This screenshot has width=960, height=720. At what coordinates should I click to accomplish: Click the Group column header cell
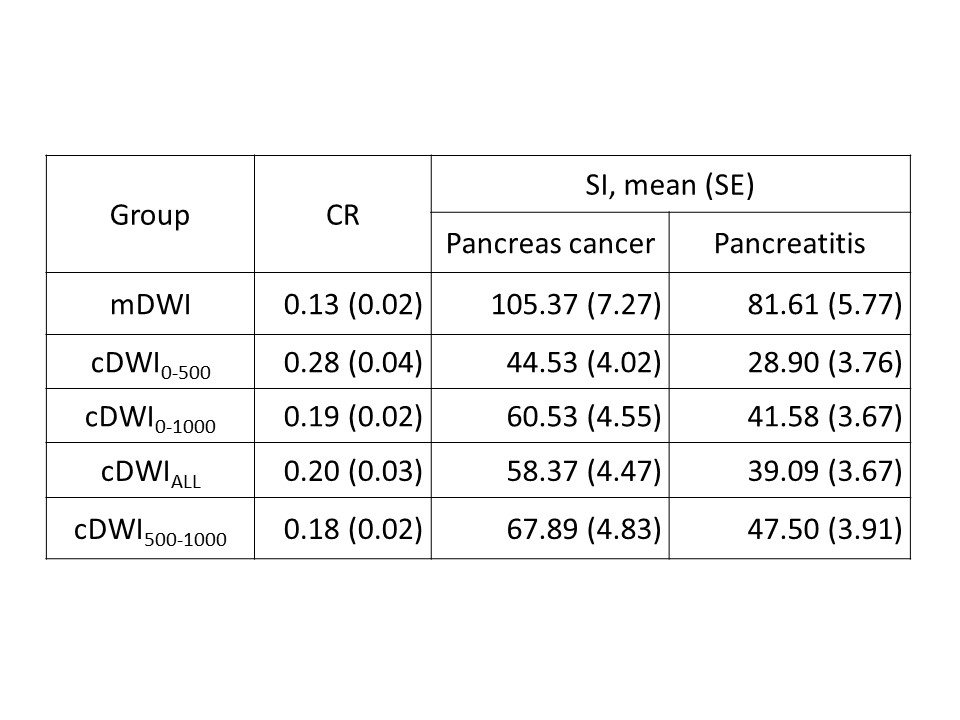coord(150,215)
